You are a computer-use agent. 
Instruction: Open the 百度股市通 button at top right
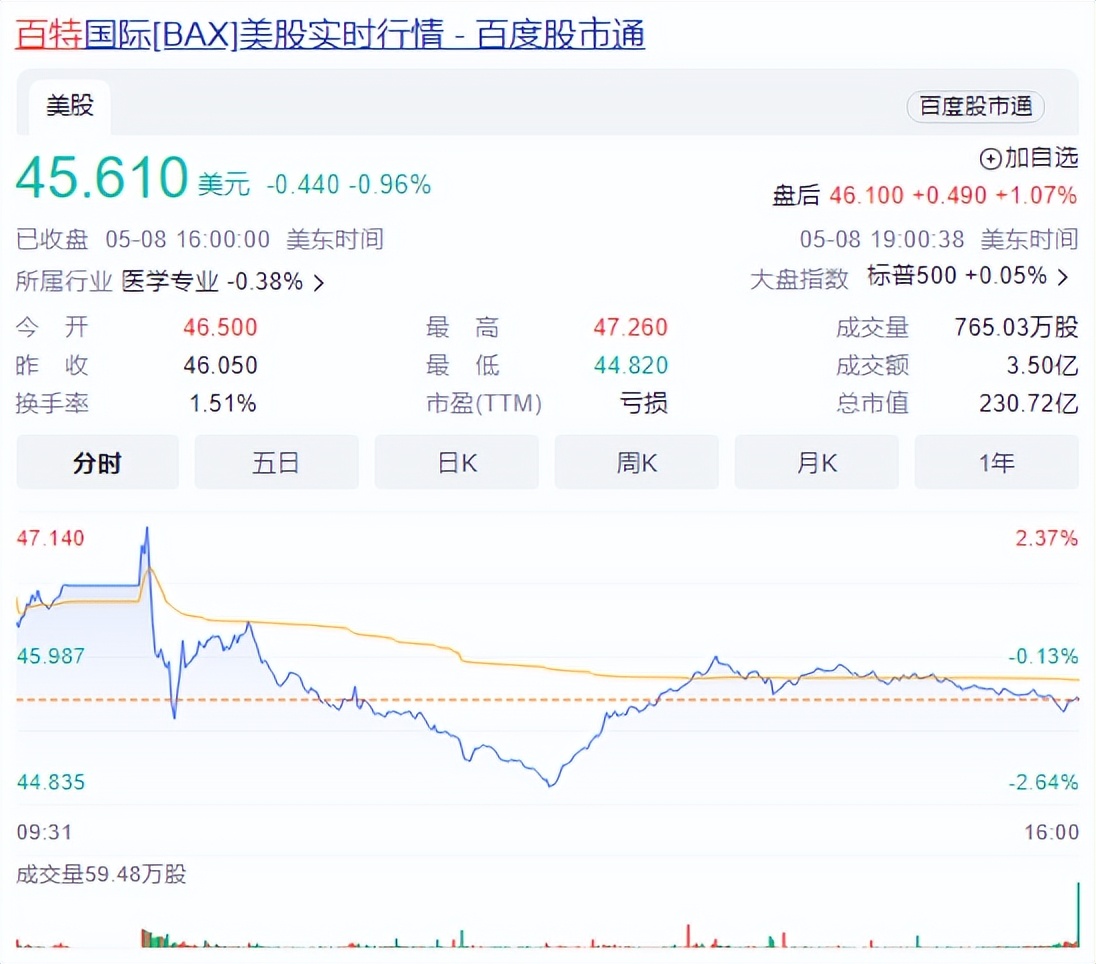974,107
